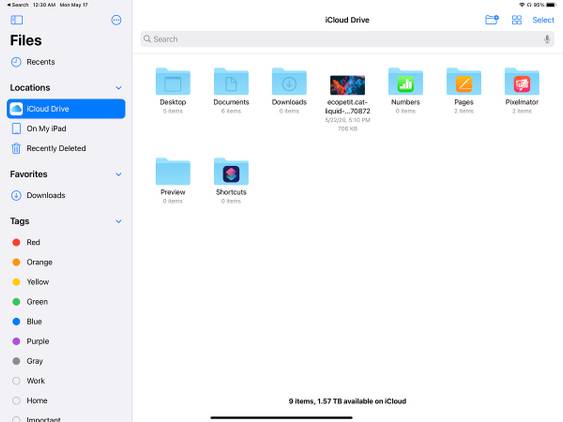Image resolution: width=563 pixels, height=422 pixels.
Task: Tap the Wi-Fi icon in status bar
Action: click(522, 5)
